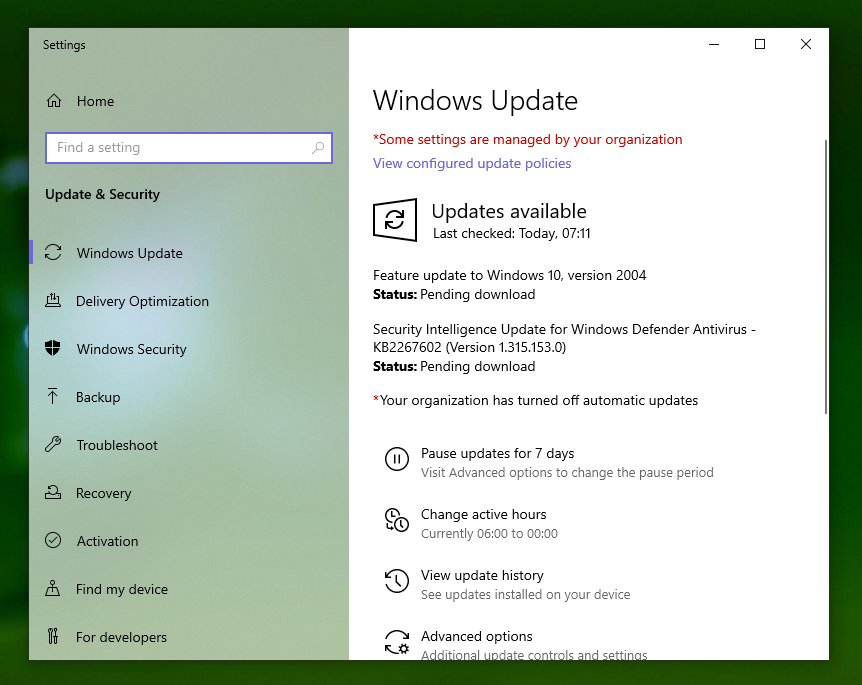Click the magnifier icon in search box
This screenshot has width=862, height=685.
coord(318,147)
